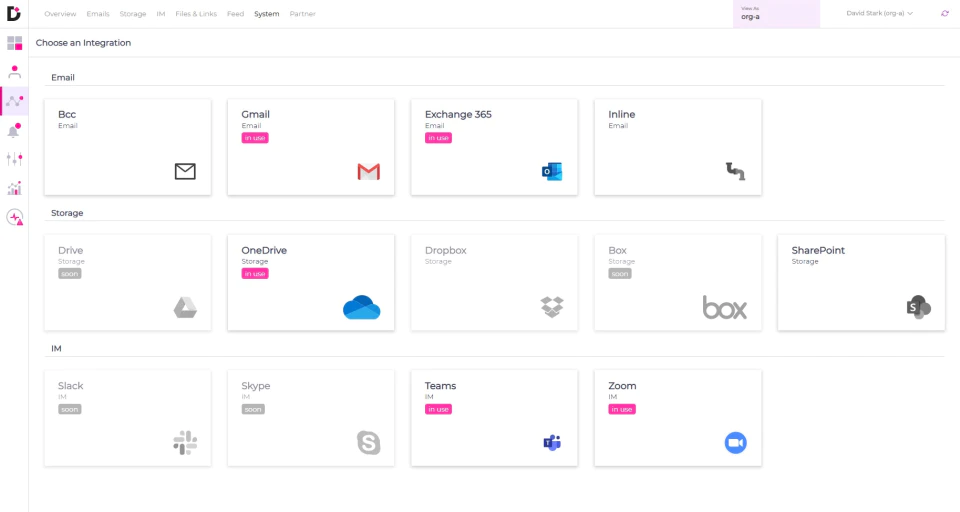
Task: Select the Teams card title
Action: 440,386
